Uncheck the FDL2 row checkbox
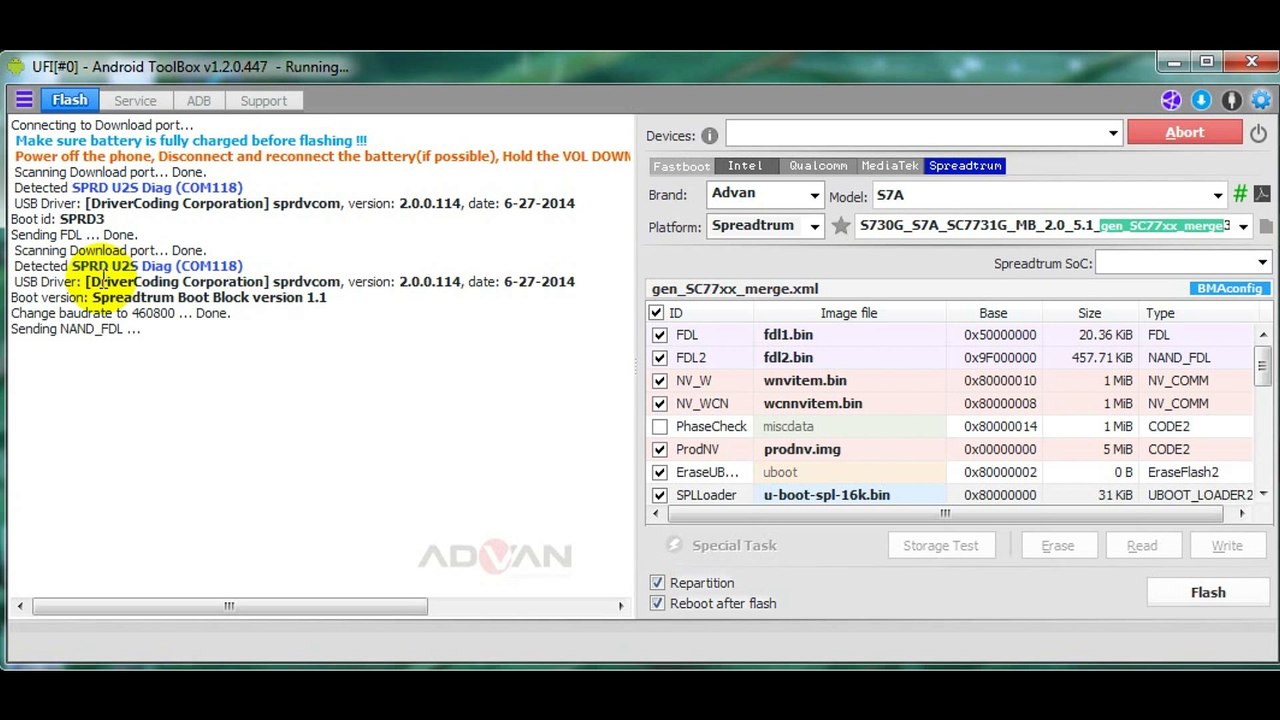1280x720 pixels. (659, 358)
